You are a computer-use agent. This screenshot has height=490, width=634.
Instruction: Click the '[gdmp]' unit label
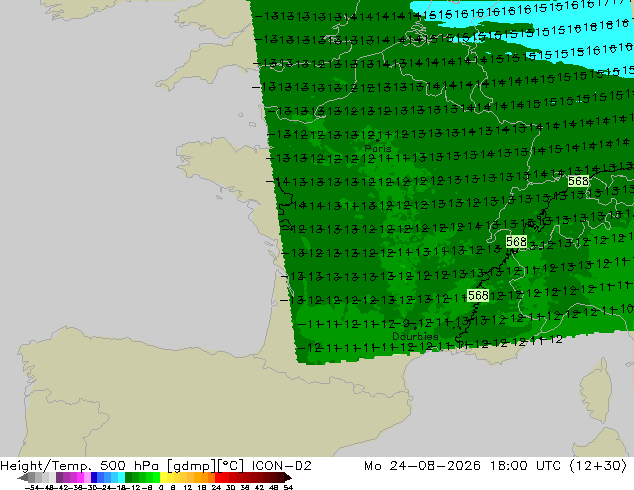coord(191,466)
